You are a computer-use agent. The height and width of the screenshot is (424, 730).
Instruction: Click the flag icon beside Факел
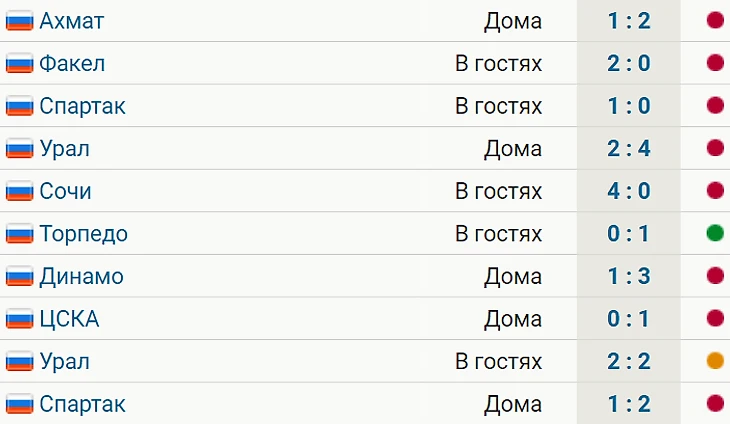point(20,64)
